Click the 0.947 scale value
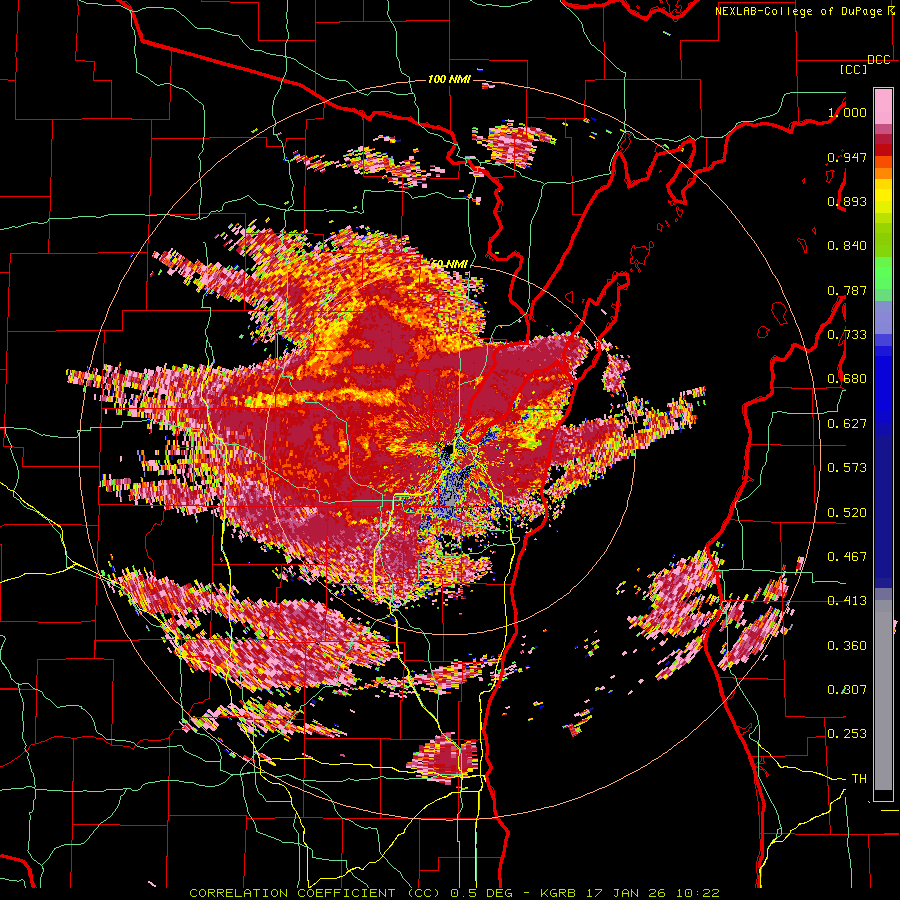The image size is (900, 900). pos(847,157)
